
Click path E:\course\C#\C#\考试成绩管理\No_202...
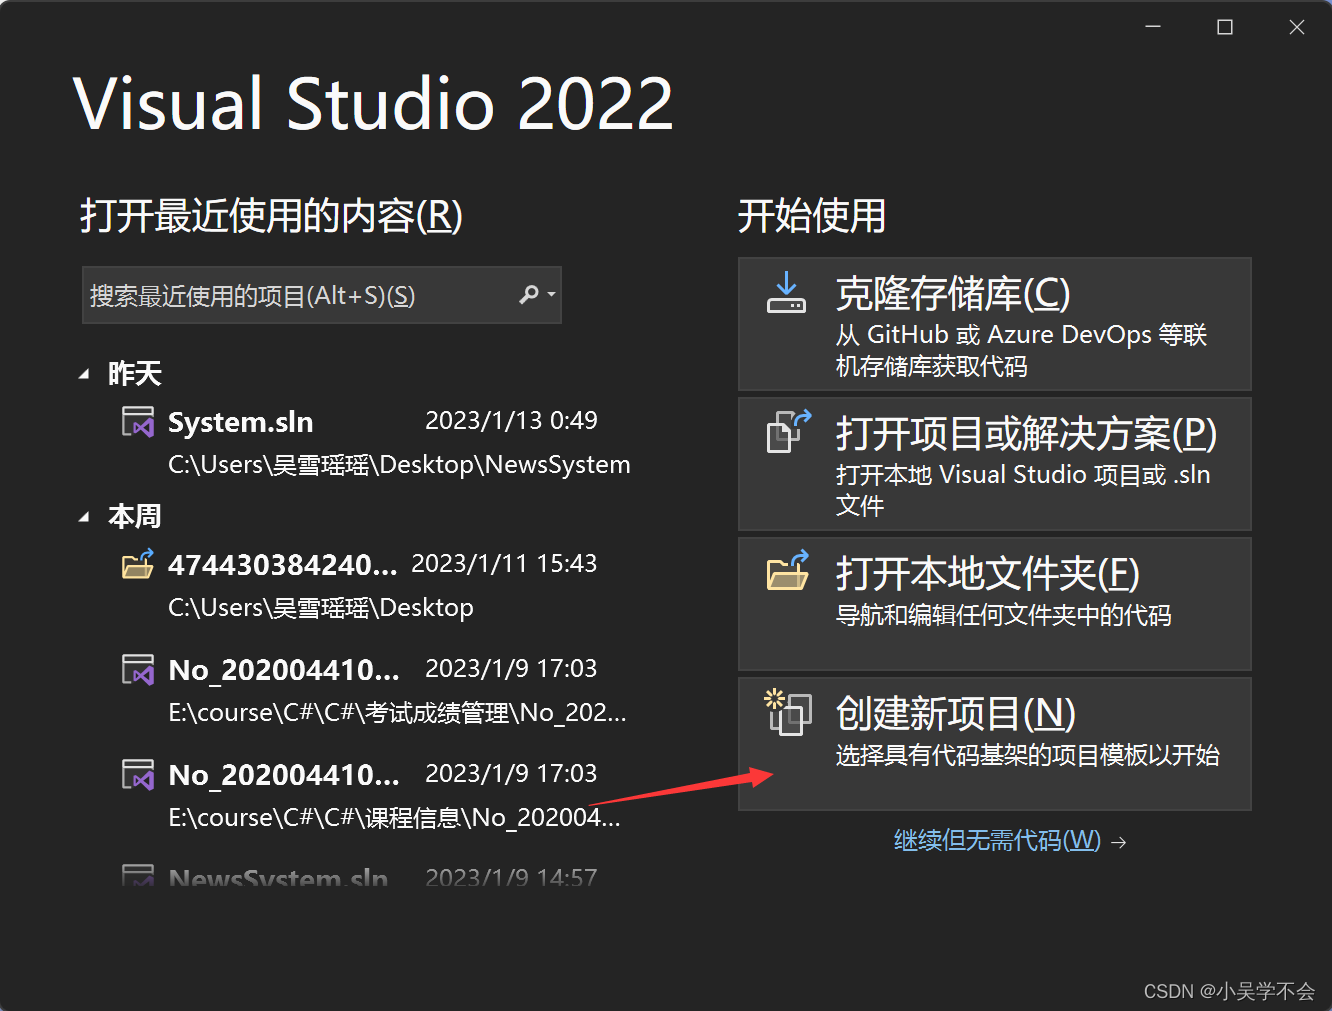tap(397, 713)
